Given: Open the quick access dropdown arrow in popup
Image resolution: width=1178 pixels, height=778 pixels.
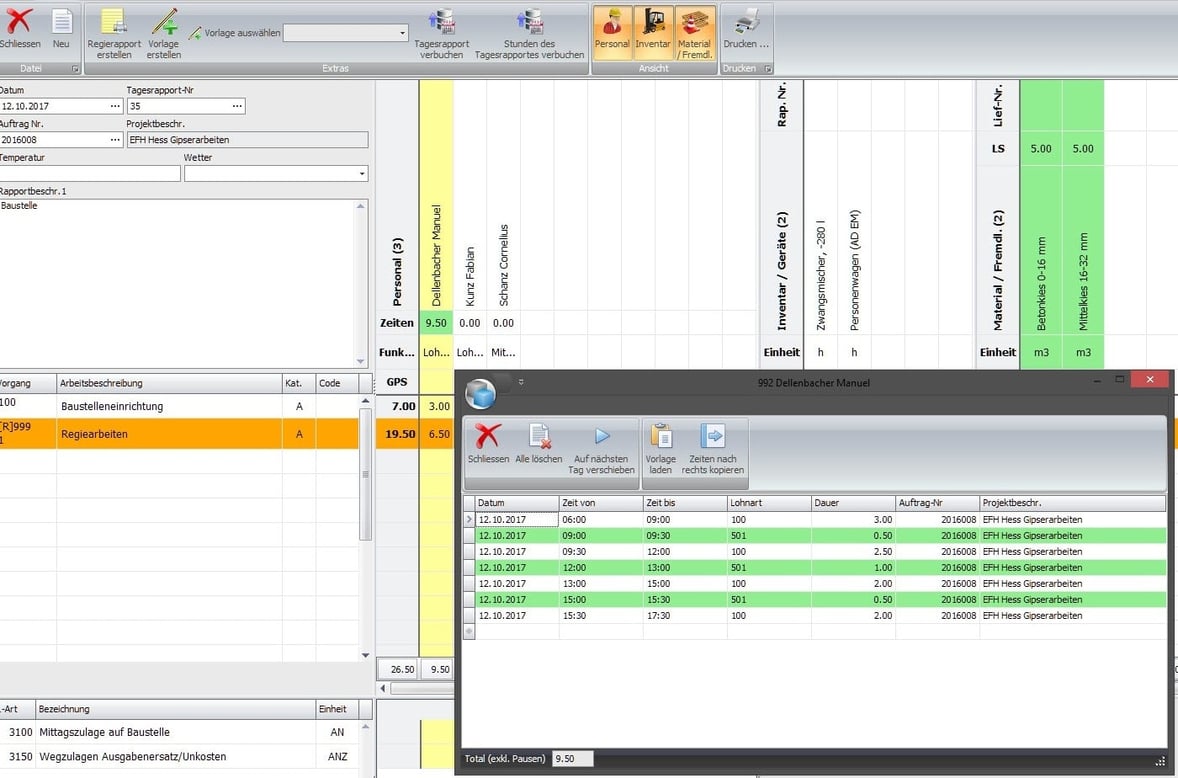Looking at the screenshot, I should click(x=521, y=382).
